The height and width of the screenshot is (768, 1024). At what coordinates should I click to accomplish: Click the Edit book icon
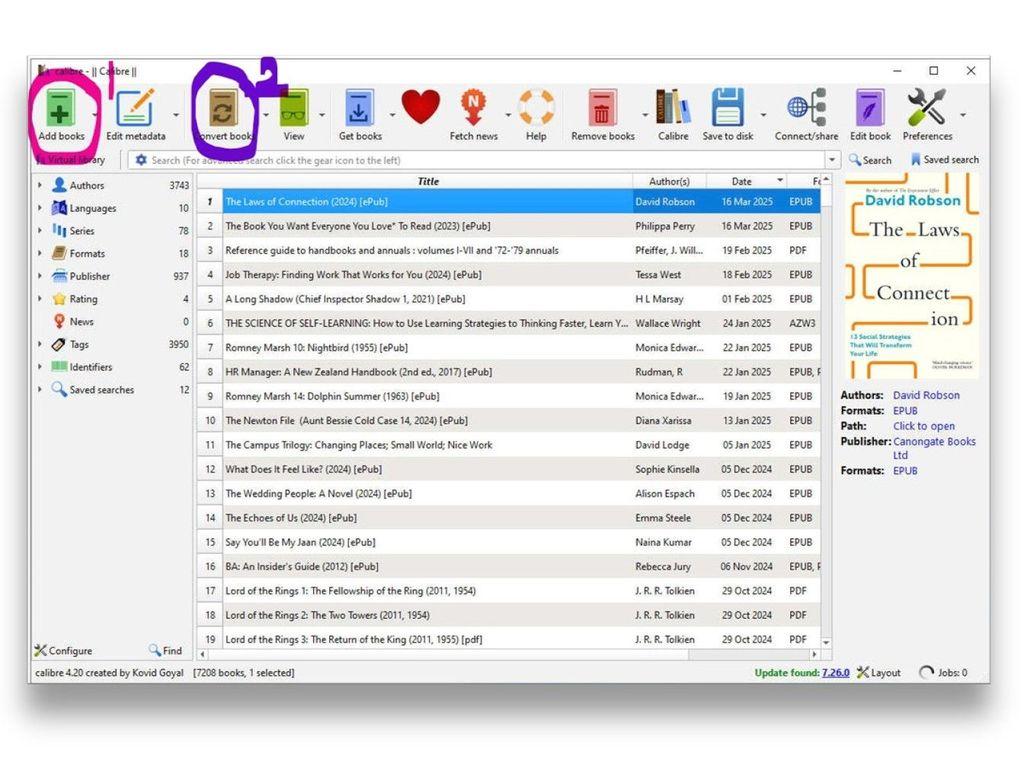coord(870,108)
